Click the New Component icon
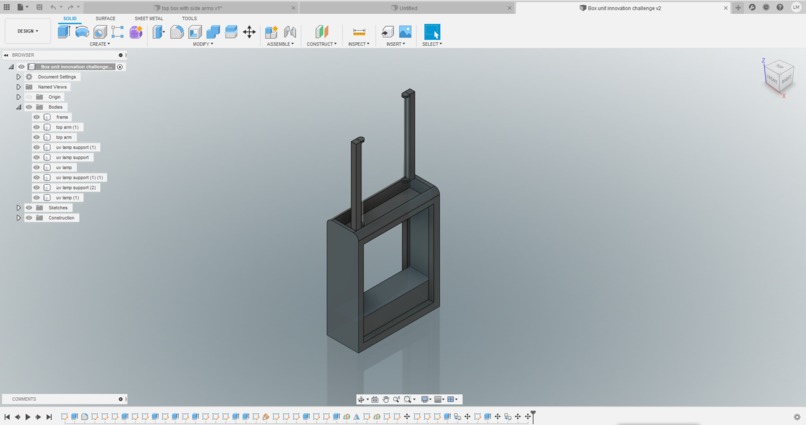 (271, 32)
